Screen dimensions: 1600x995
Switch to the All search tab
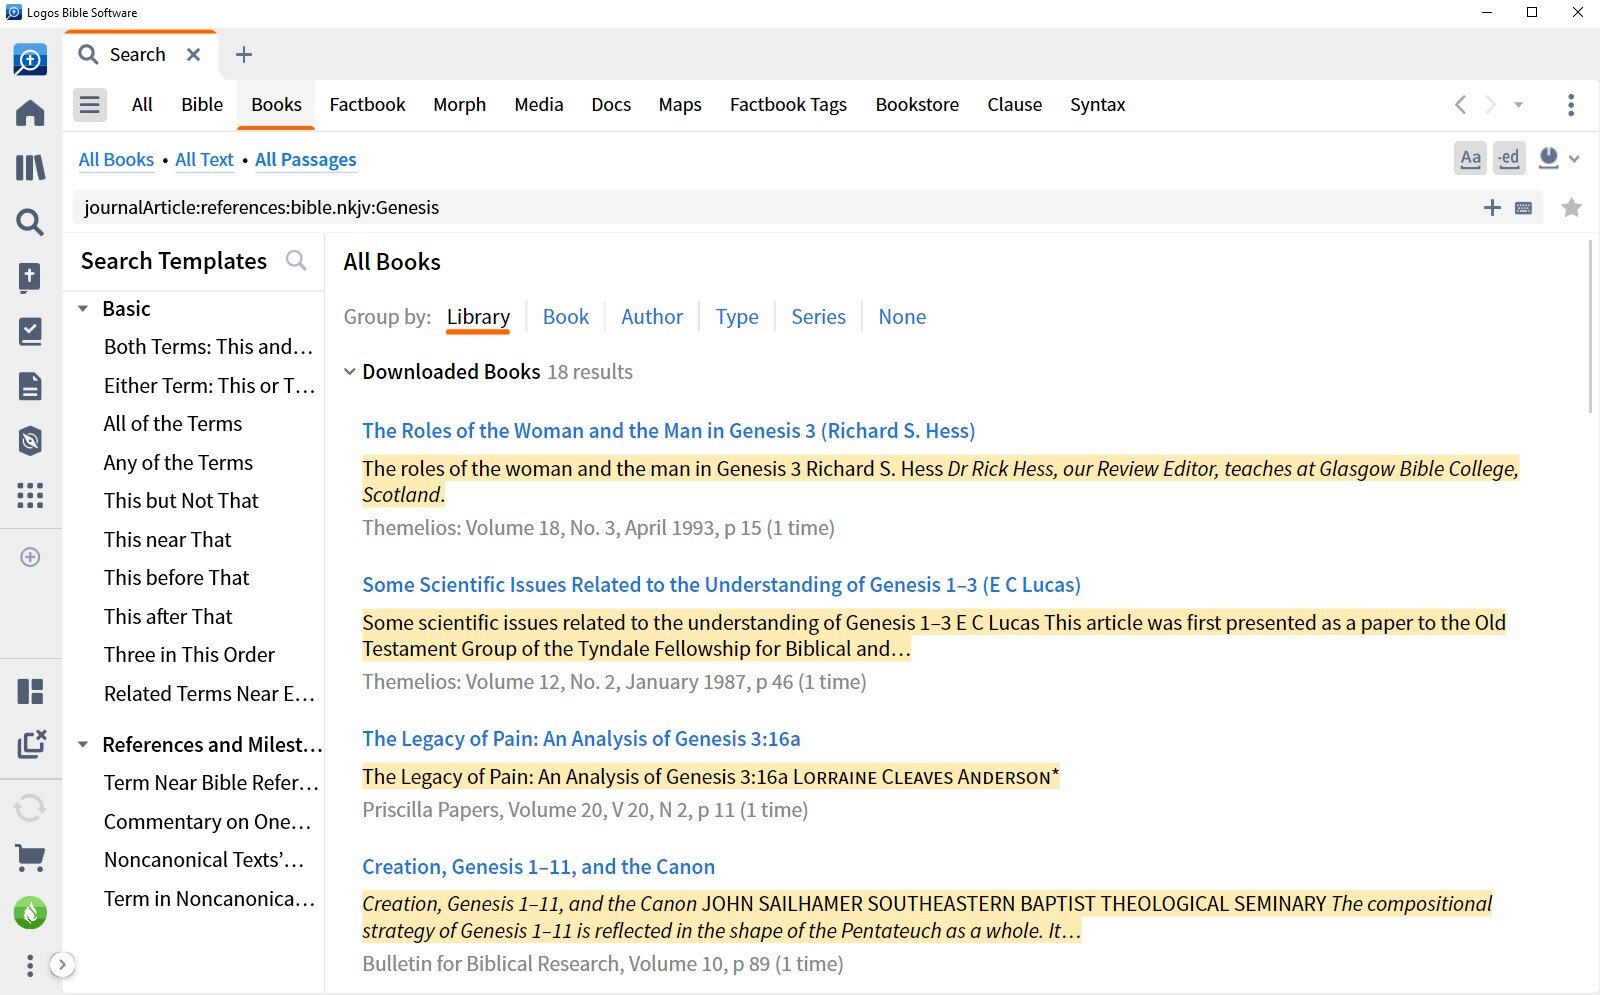coord(142,104)
